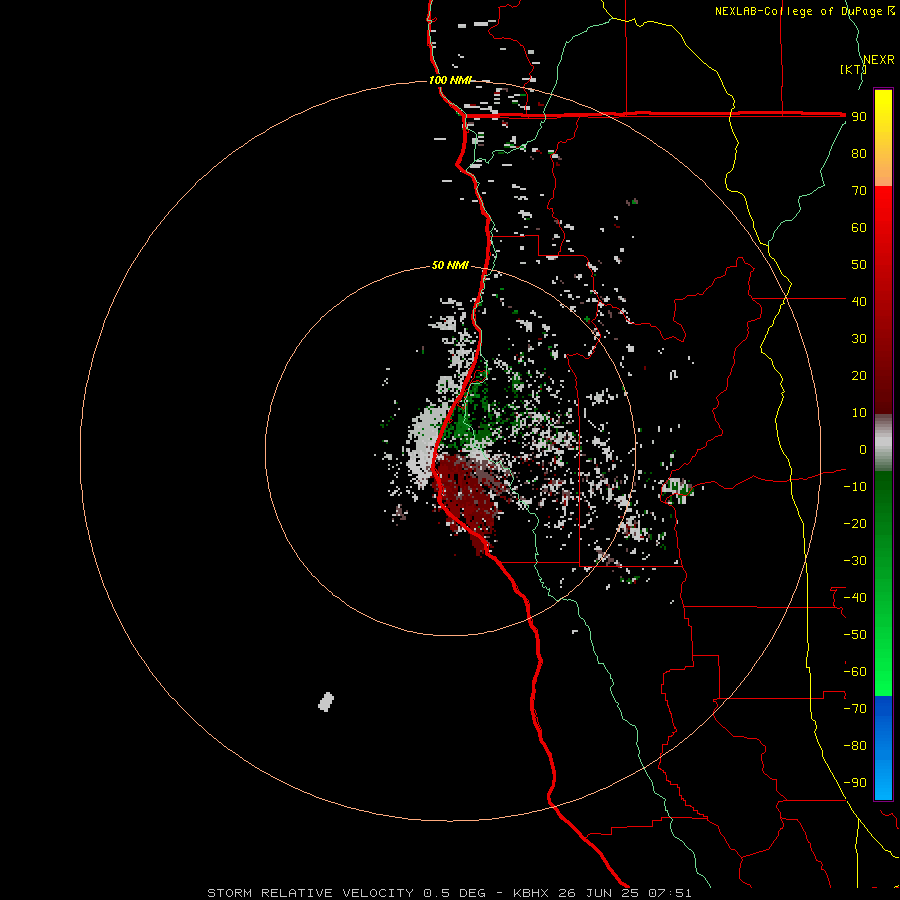This screenshot has height=900, width=900.
Task: Click the isolated gray echo blob offshore
Action: 326,701
